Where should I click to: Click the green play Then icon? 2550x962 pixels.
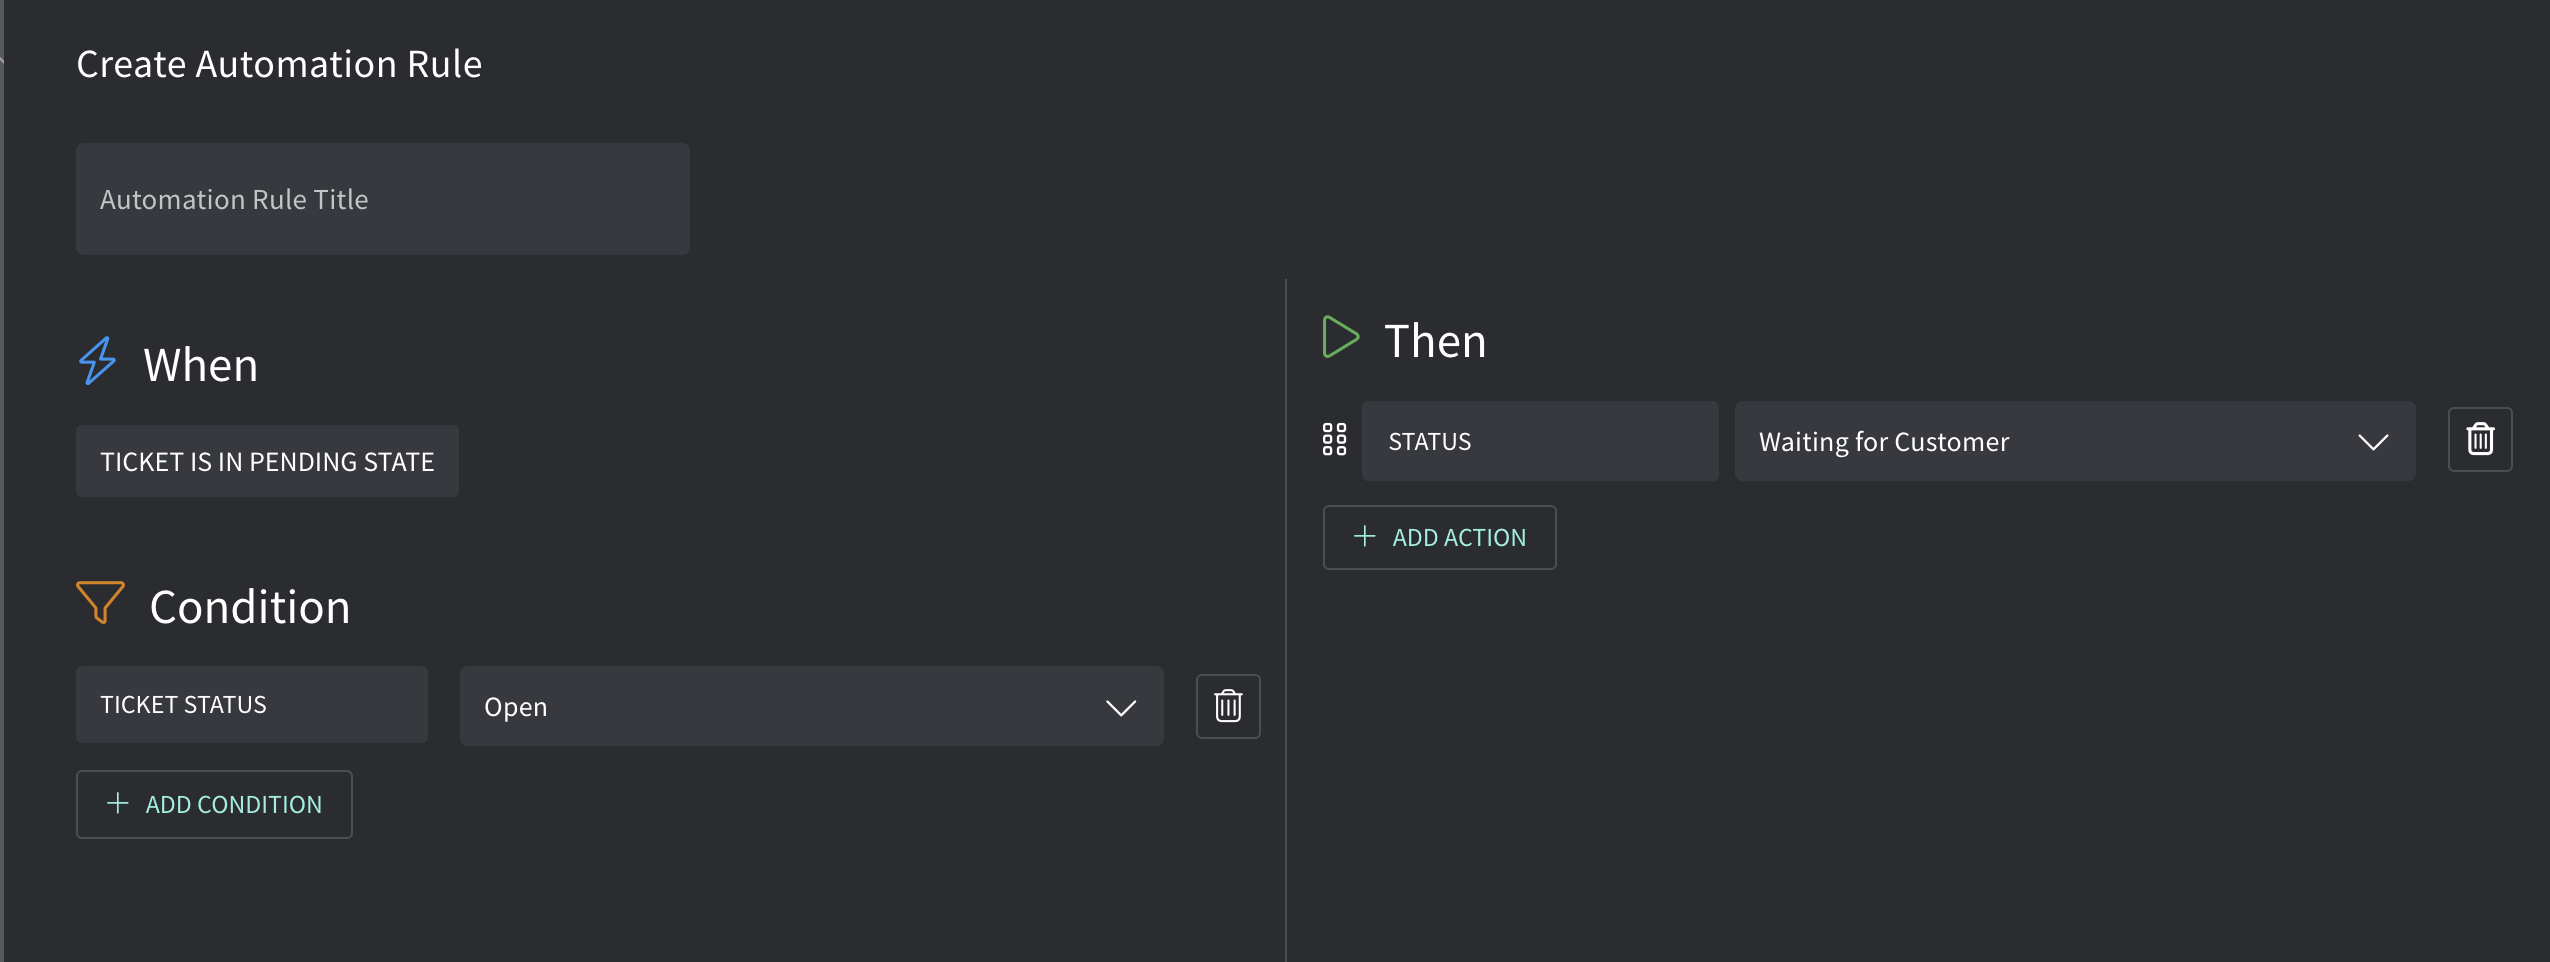coord(1340,337)
